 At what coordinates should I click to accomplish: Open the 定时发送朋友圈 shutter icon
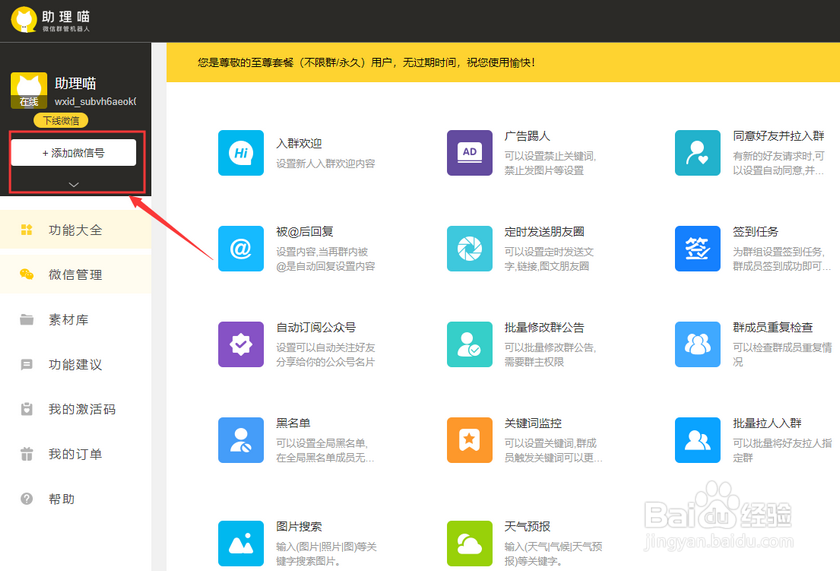[469, 249]
